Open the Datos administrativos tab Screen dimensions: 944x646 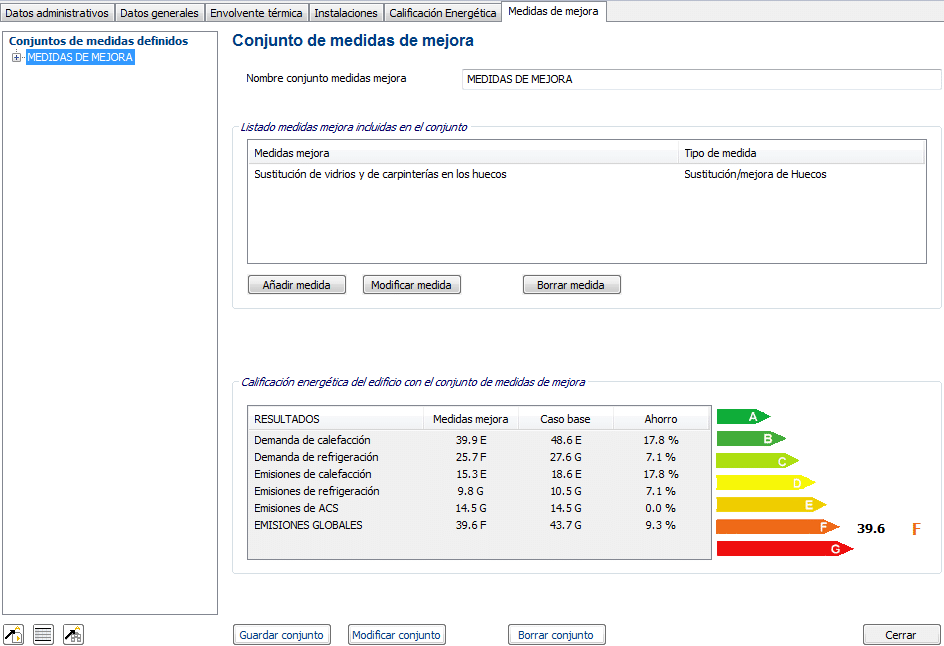[58, 13]
